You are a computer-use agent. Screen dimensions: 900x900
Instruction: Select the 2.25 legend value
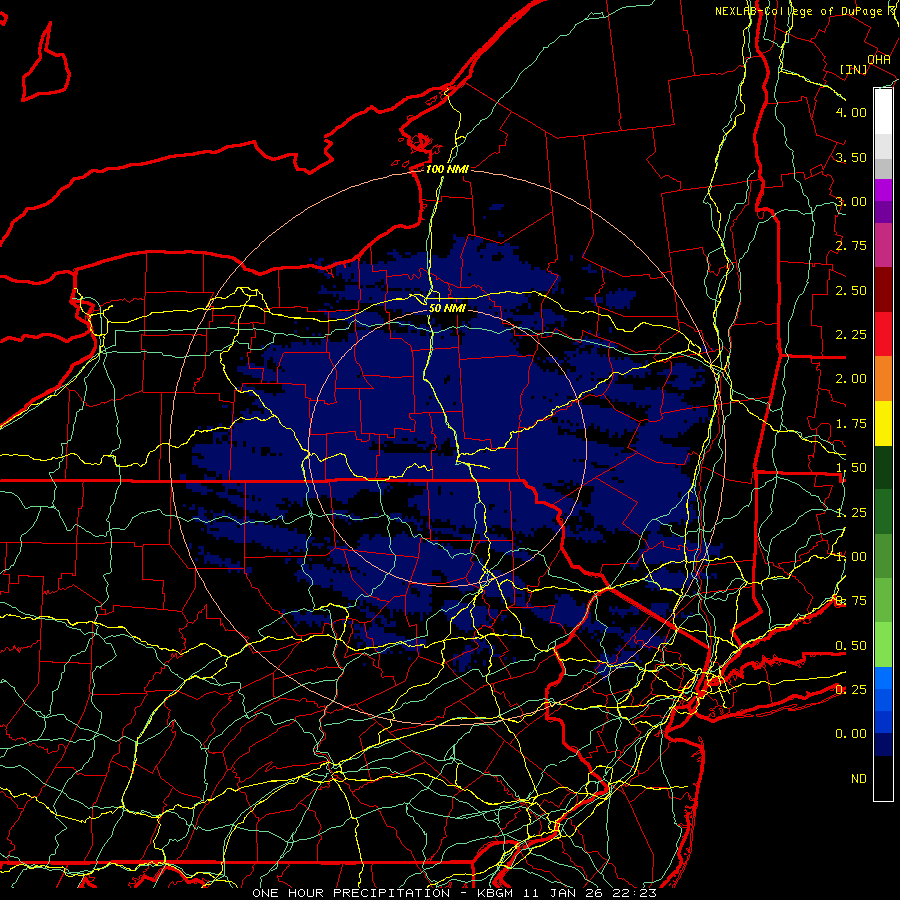tap(851, 335)
